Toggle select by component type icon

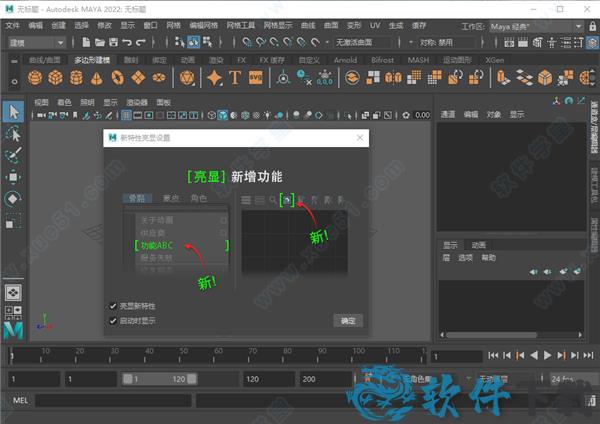[x=207, y=42]
